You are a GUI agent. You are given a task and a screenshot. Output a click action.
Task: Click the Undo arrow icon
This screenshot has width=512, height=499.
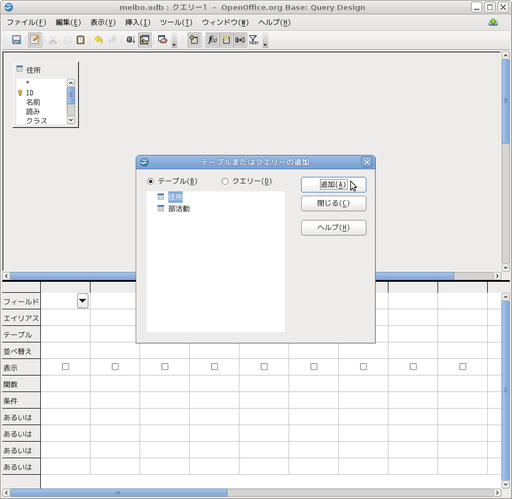[98, 40]
